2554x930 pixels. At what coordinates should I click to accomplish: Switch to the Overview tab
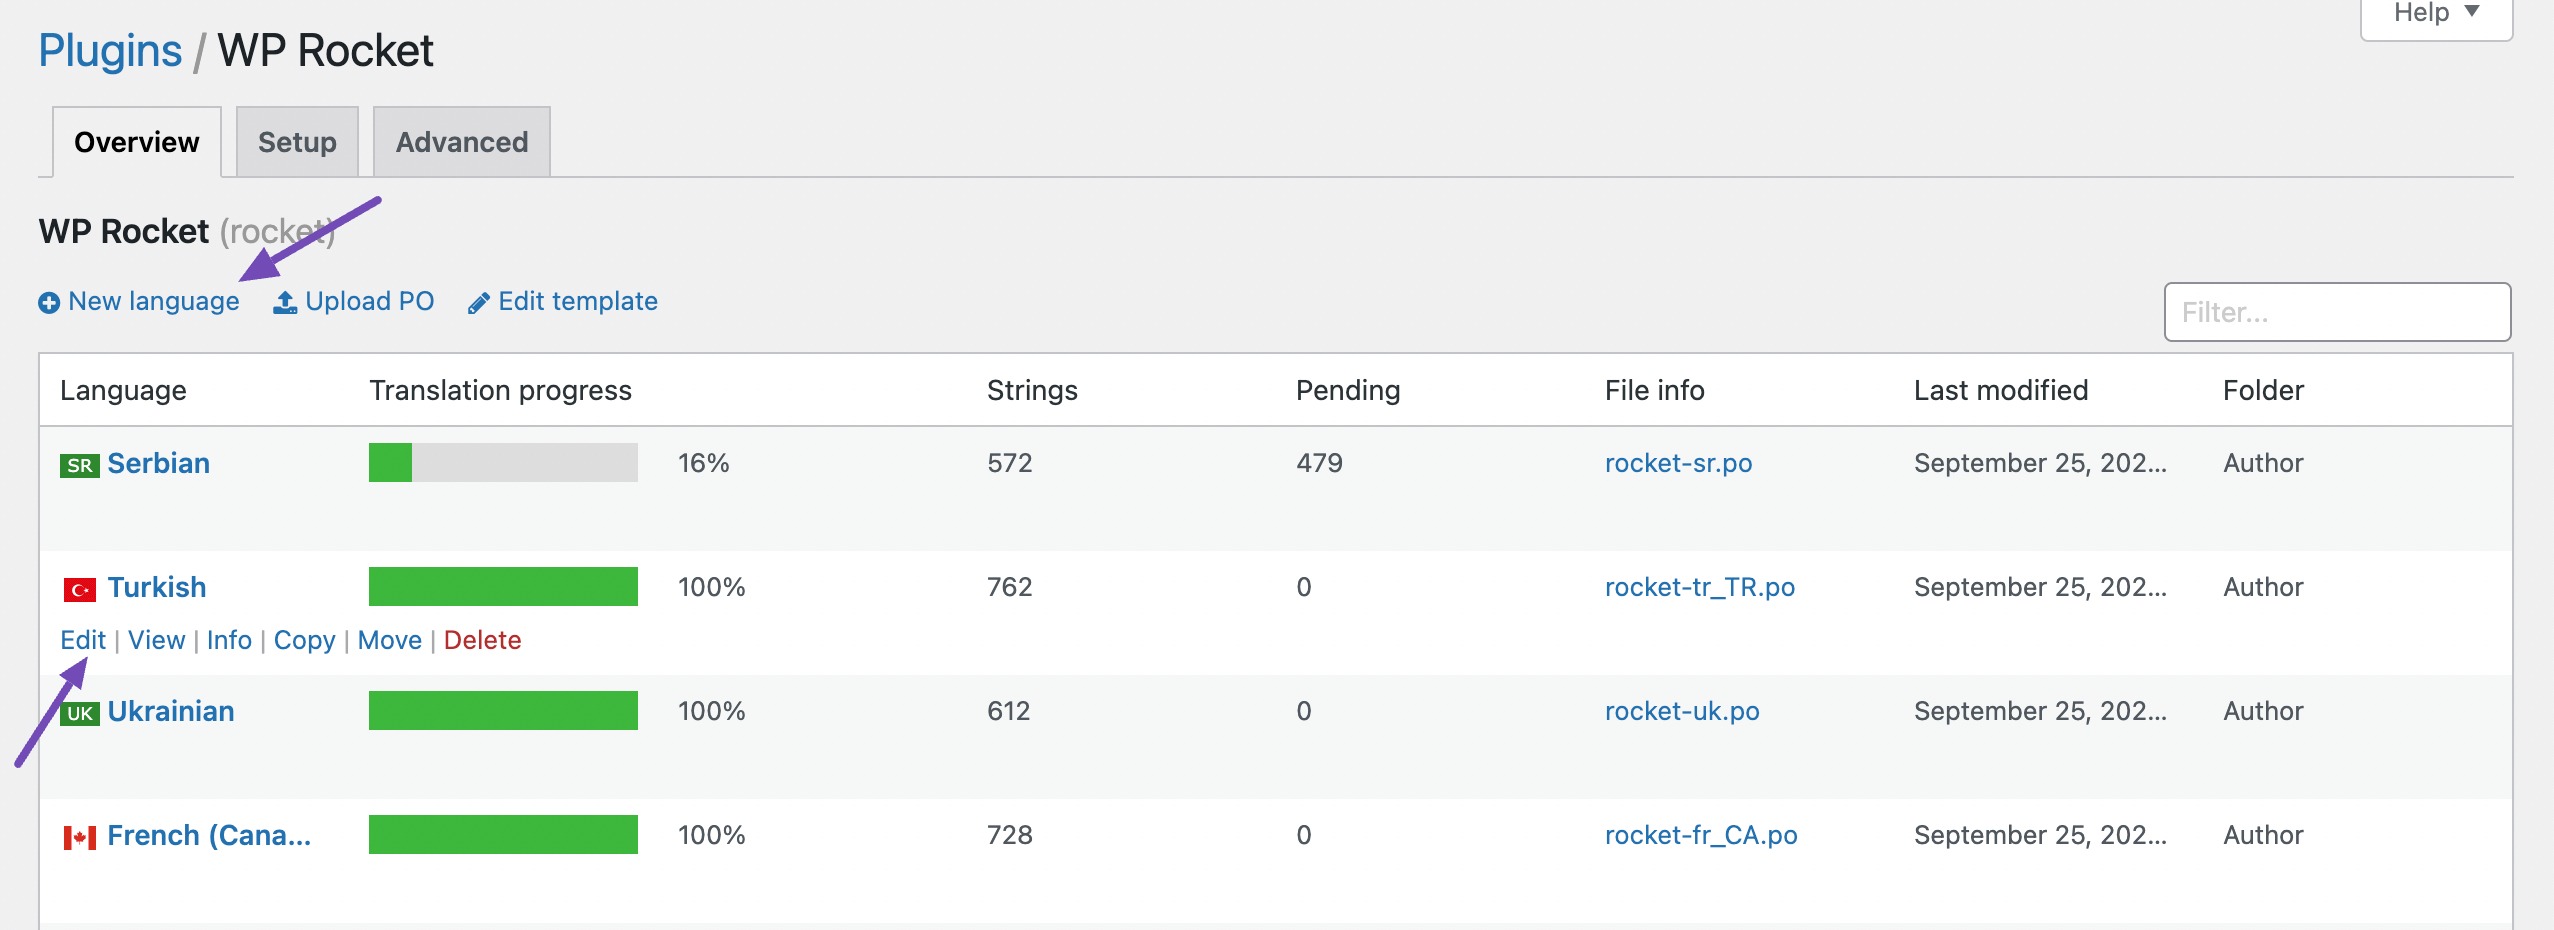tap(137, 142)
